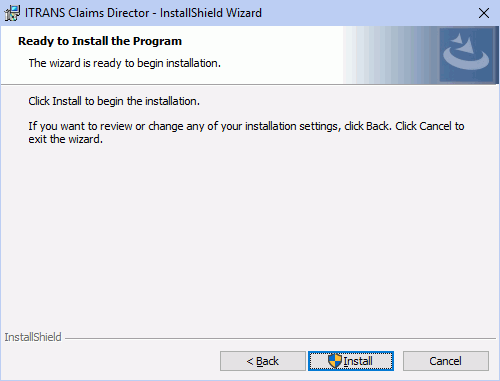500x381 pixels.
Task: Select the Ready to Install the Program heading
Action: [100, 41]
